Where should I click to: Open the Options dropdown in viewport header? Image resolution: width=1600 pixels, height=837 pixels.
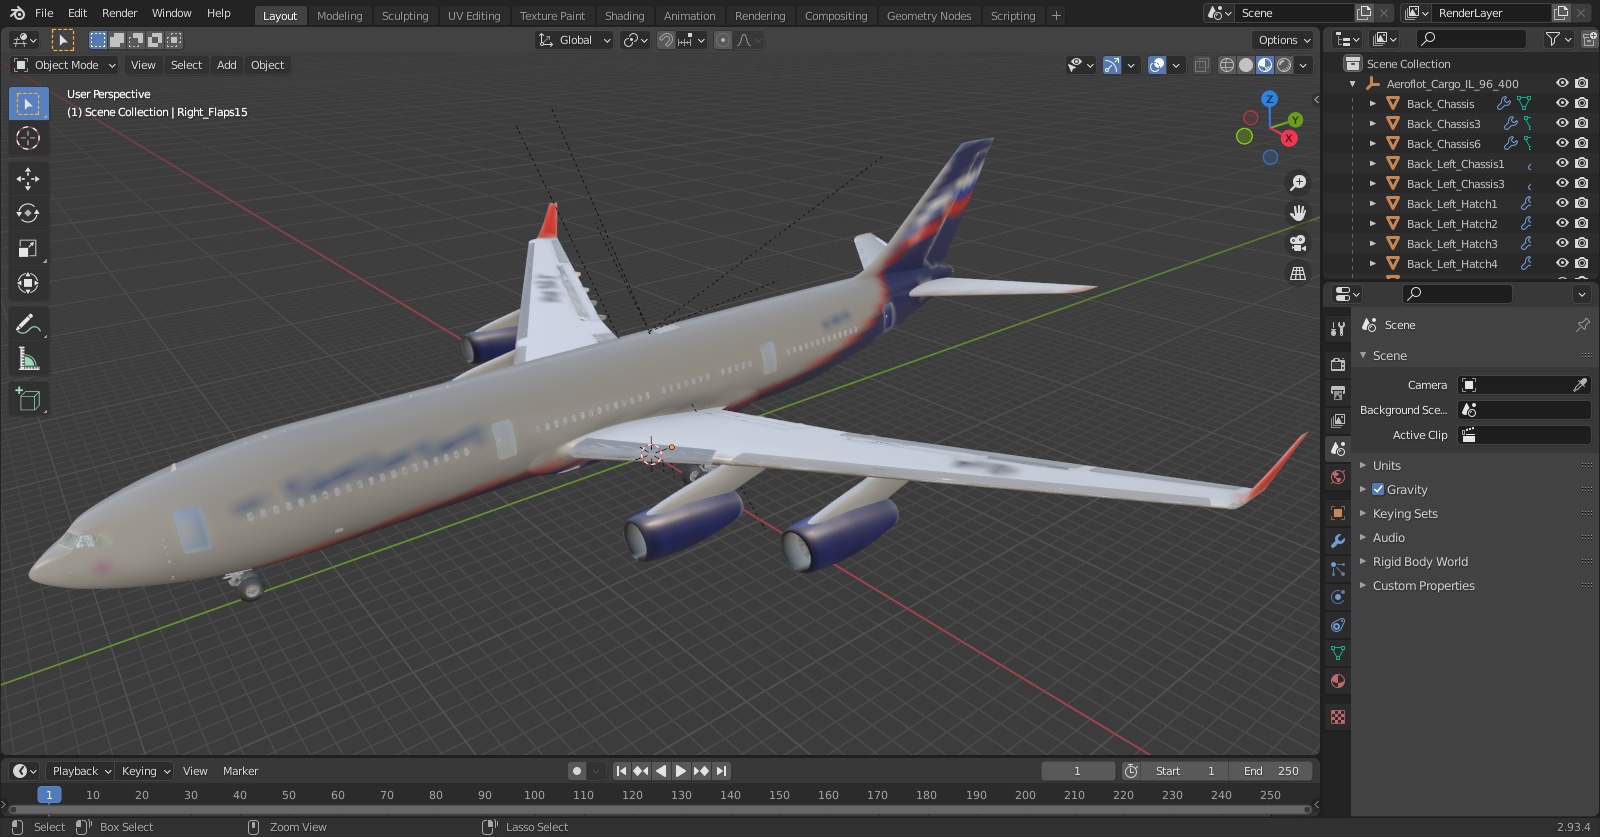(1284, 40)
